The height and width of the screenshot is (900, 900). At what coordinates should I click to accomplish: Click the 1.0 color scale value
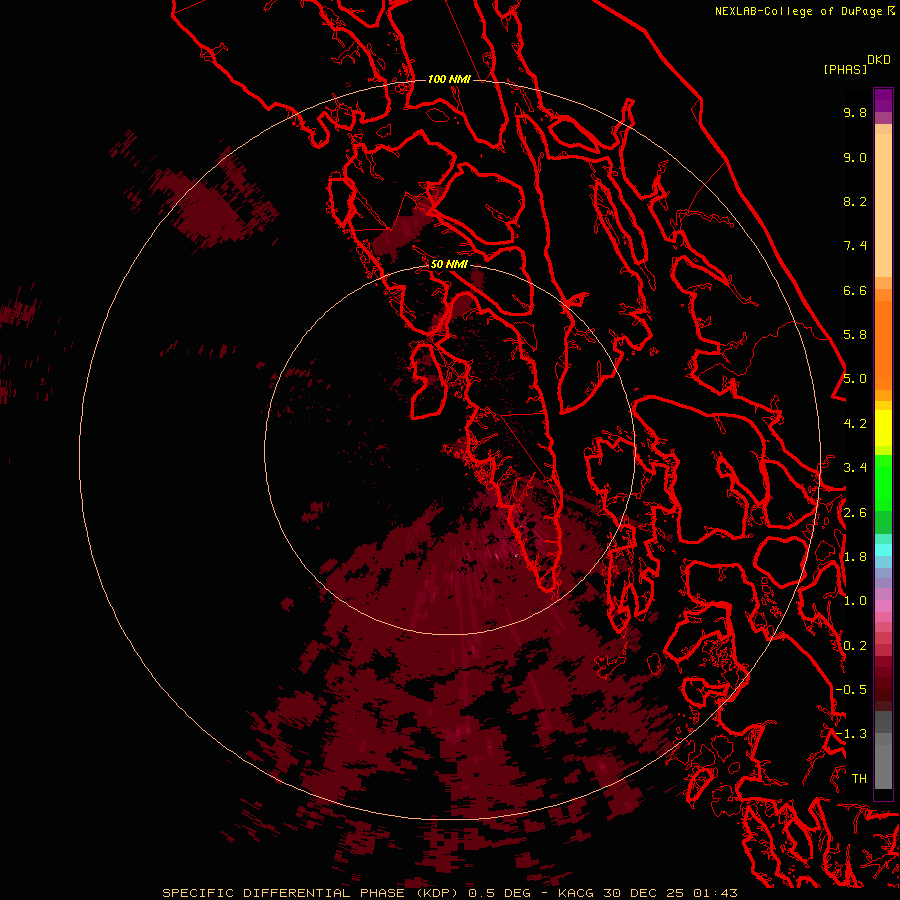coord(855,601)
